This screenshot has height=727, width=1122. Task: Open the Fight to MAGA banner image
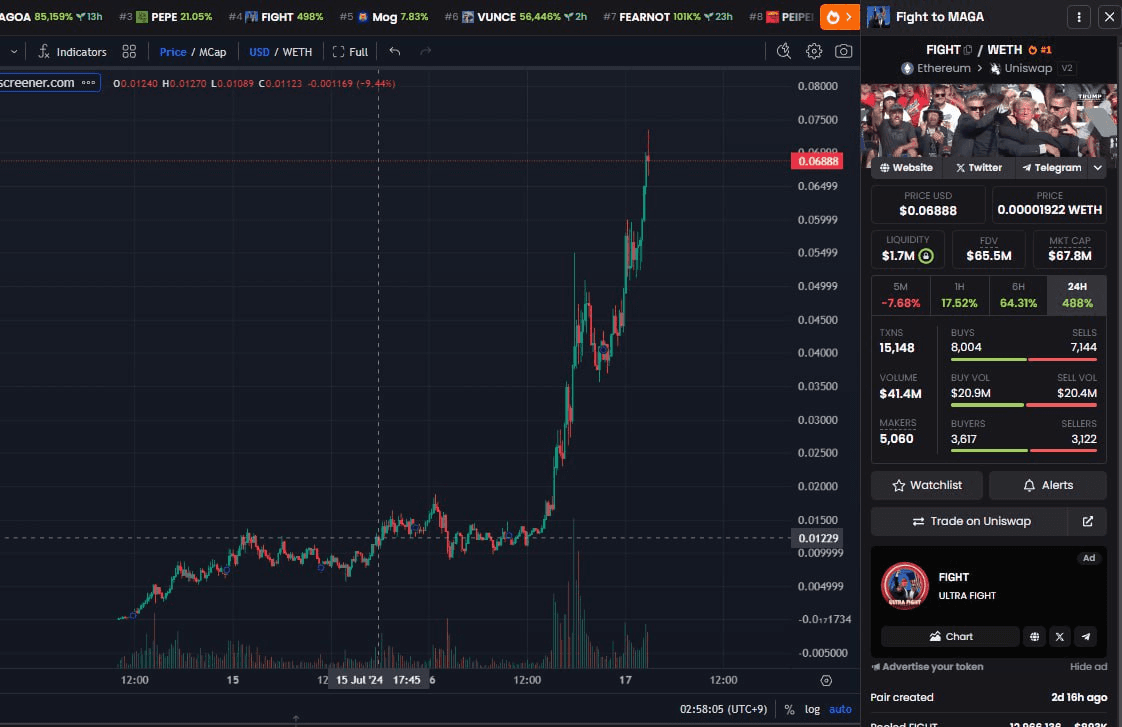(x=989, y=120)
